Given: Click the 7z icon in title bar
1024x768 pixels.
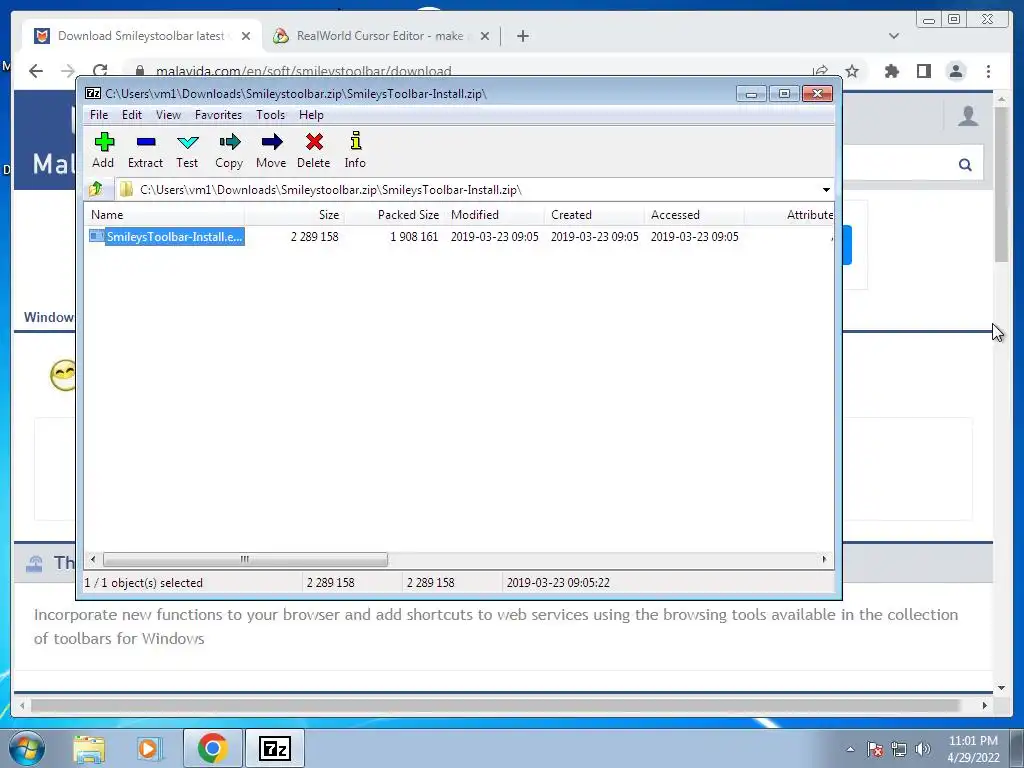Looking at the screenshot, I should point(93,93).
